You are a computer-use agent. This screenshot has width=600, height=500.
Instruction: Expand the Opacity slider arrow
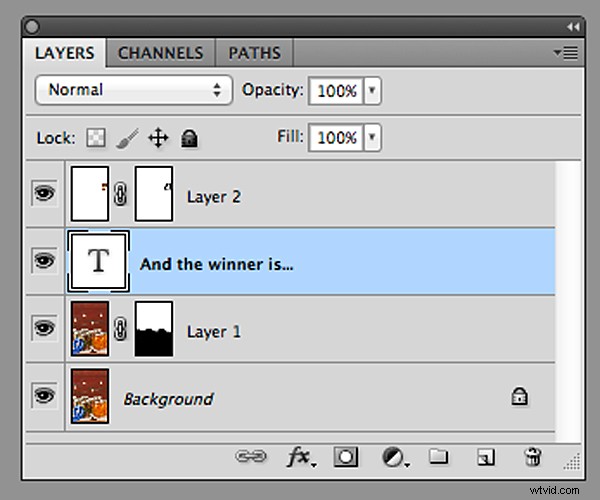tap(372, 90)
